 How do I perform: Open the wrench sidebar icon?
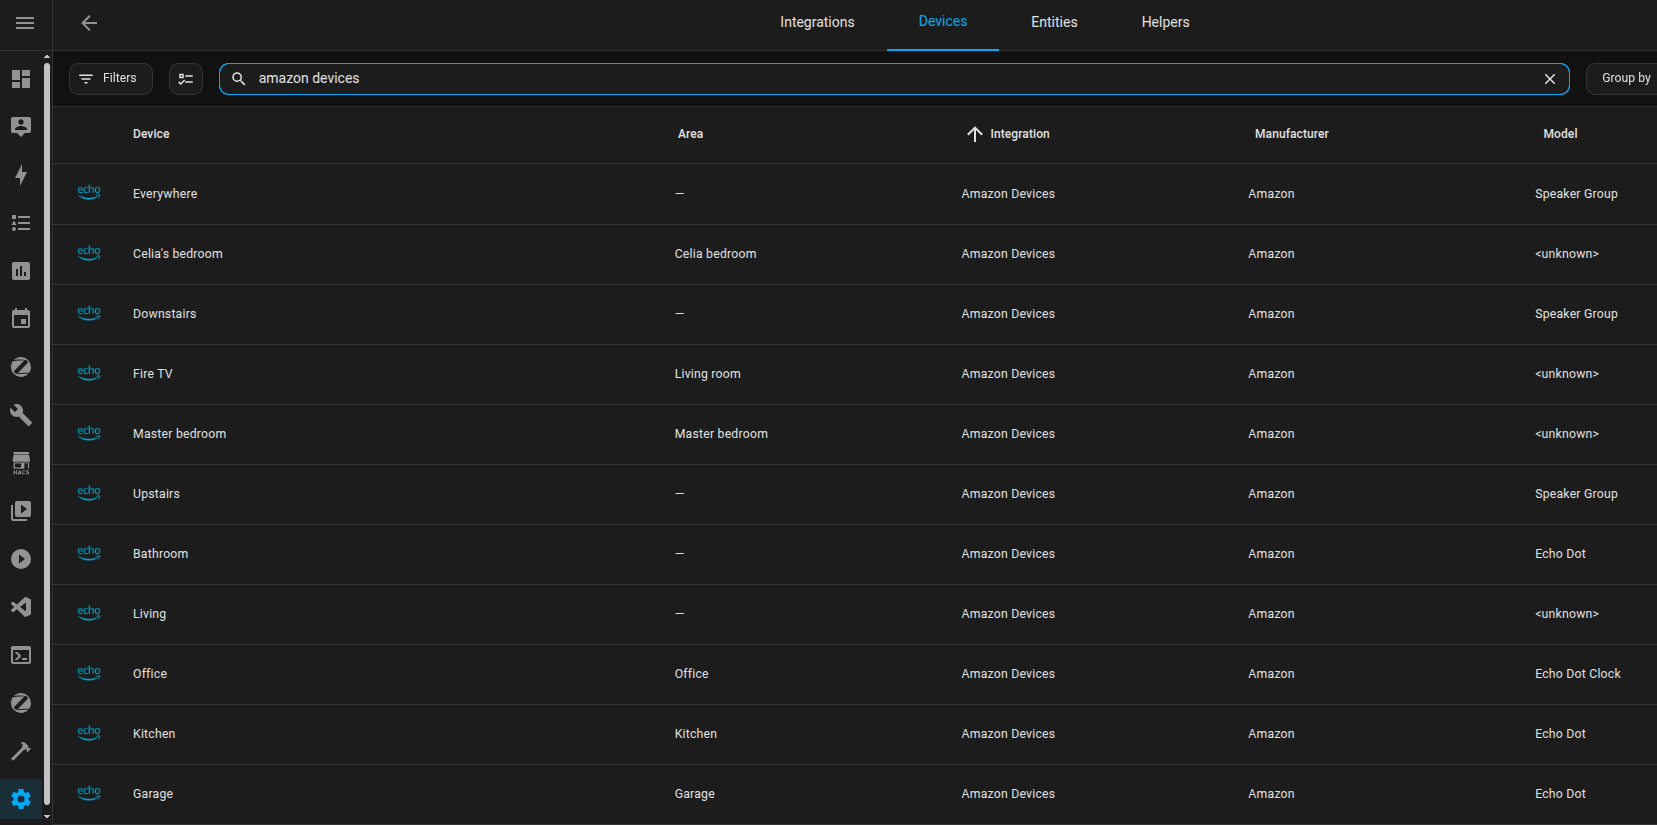[x=21, y=415]
